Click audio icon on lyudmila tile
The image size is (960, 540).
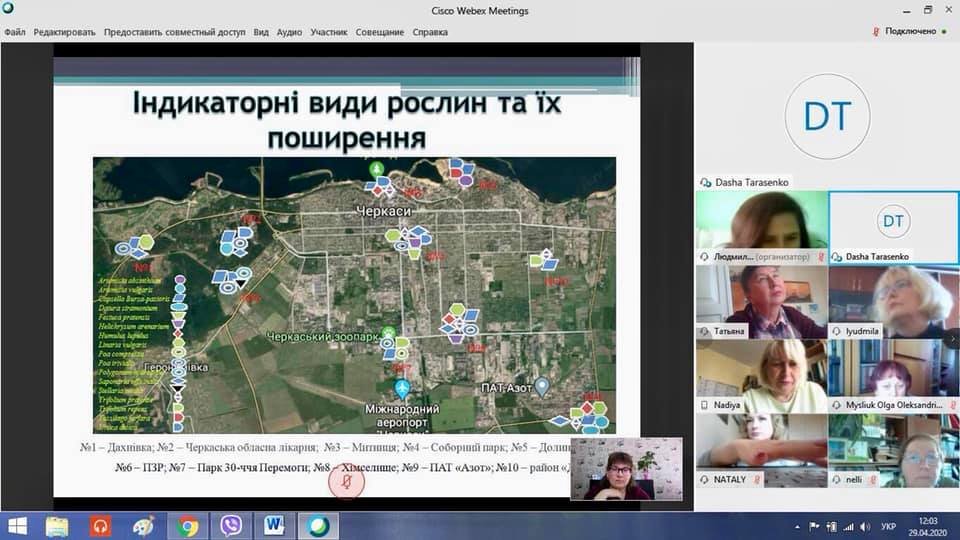coord(836,331)
